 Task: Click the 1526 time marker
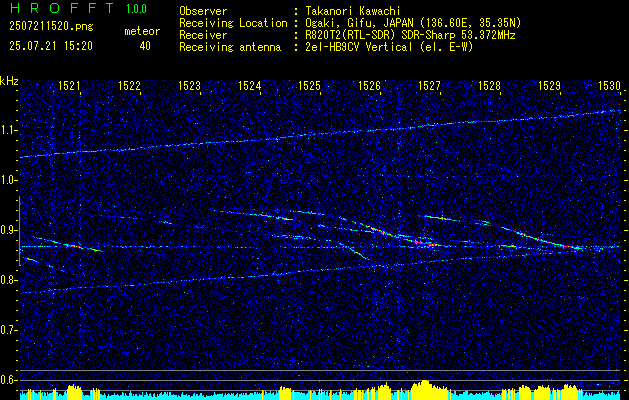tap(369, 85)
